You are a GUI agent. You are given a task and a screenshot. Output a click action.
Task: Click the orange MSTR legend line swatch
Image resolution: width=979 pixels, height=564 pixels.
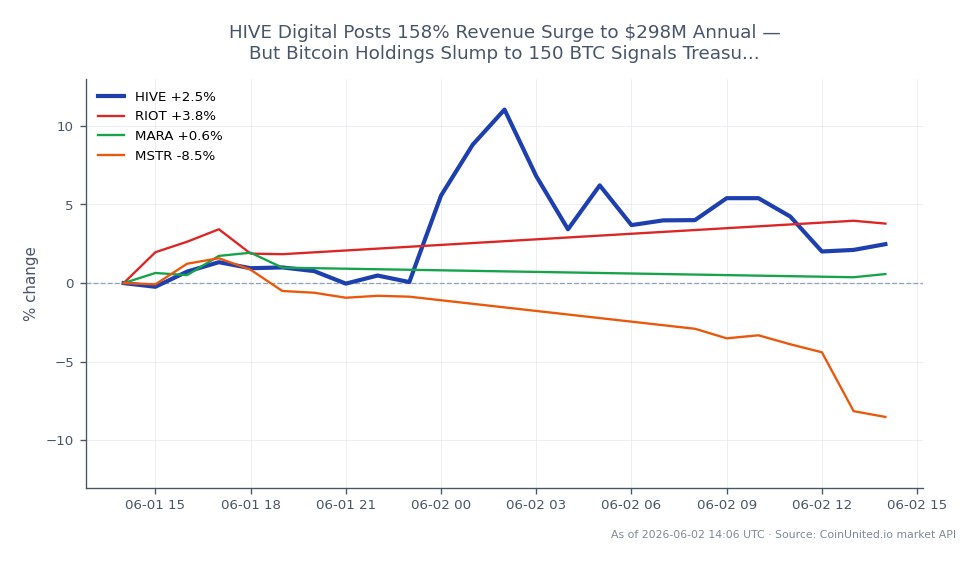[111, 156]
